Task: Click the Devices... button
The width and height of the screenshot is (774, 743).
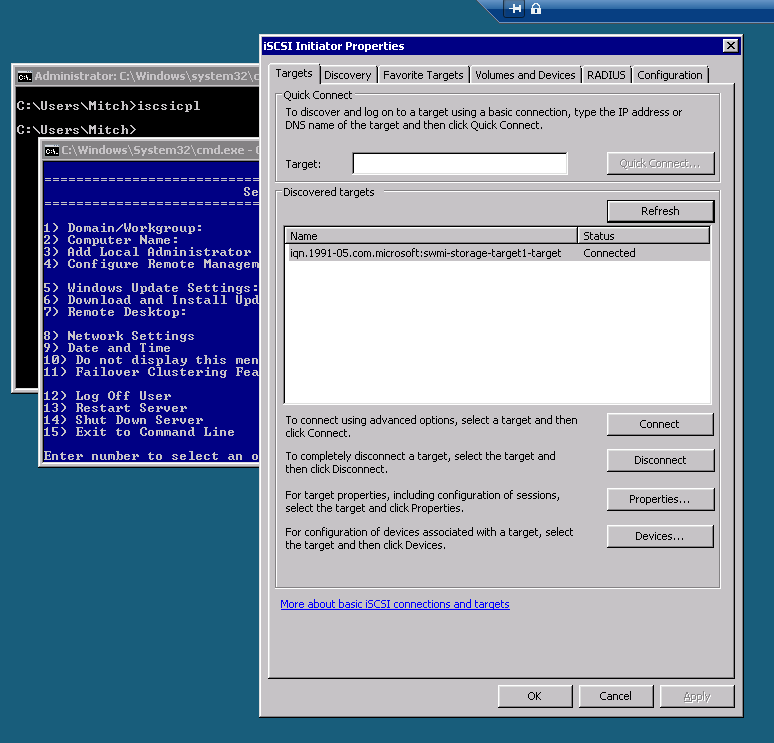Action: (x=660, y=537)
